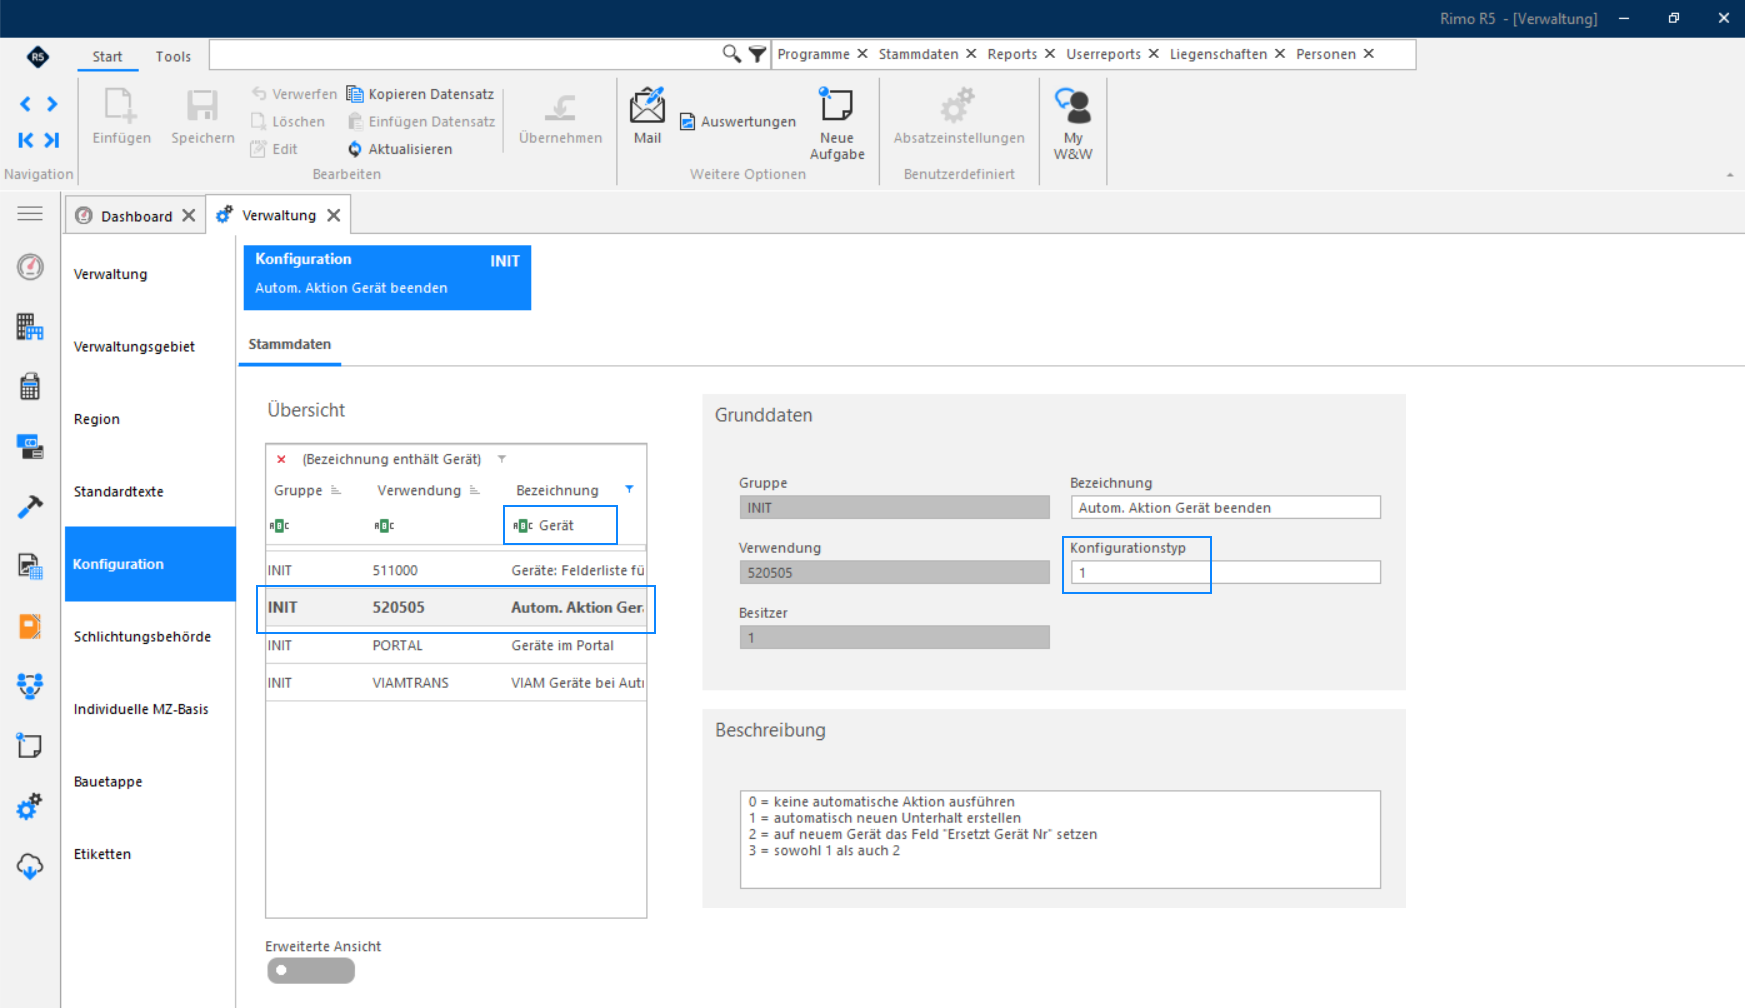Select row with Verwendung 511000

coord(456,570)
